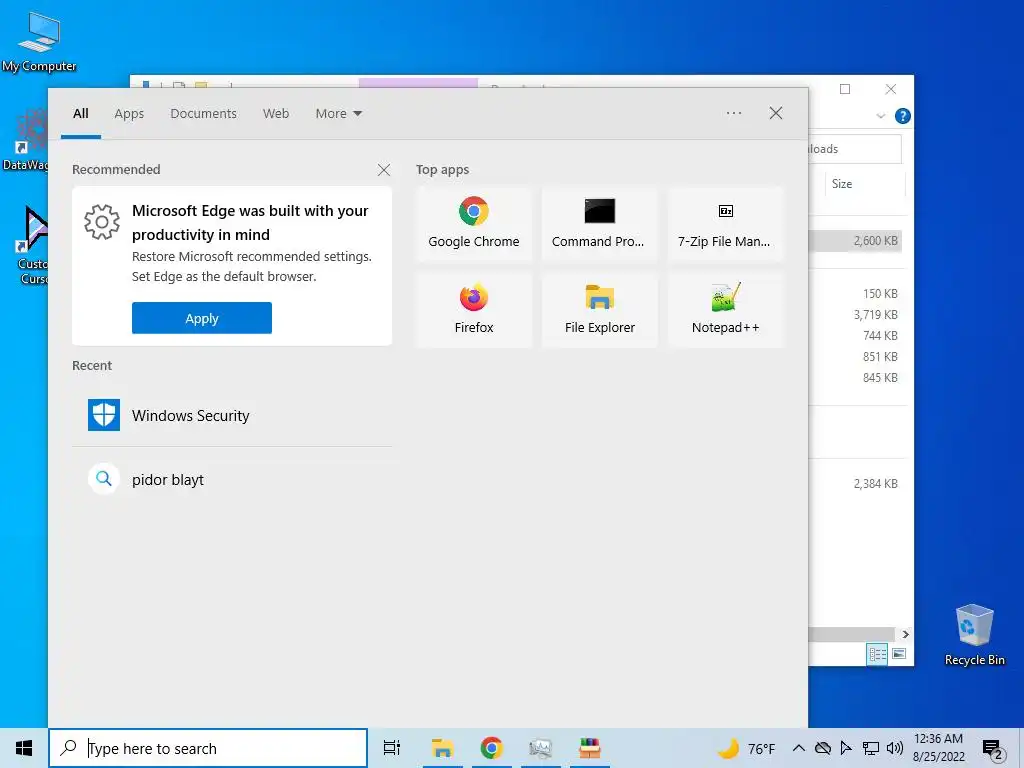Image resolution: width=1024 pixels, height=768 pixels.
Task: Select the 3,719 KB file row
Action: (856, 315)
